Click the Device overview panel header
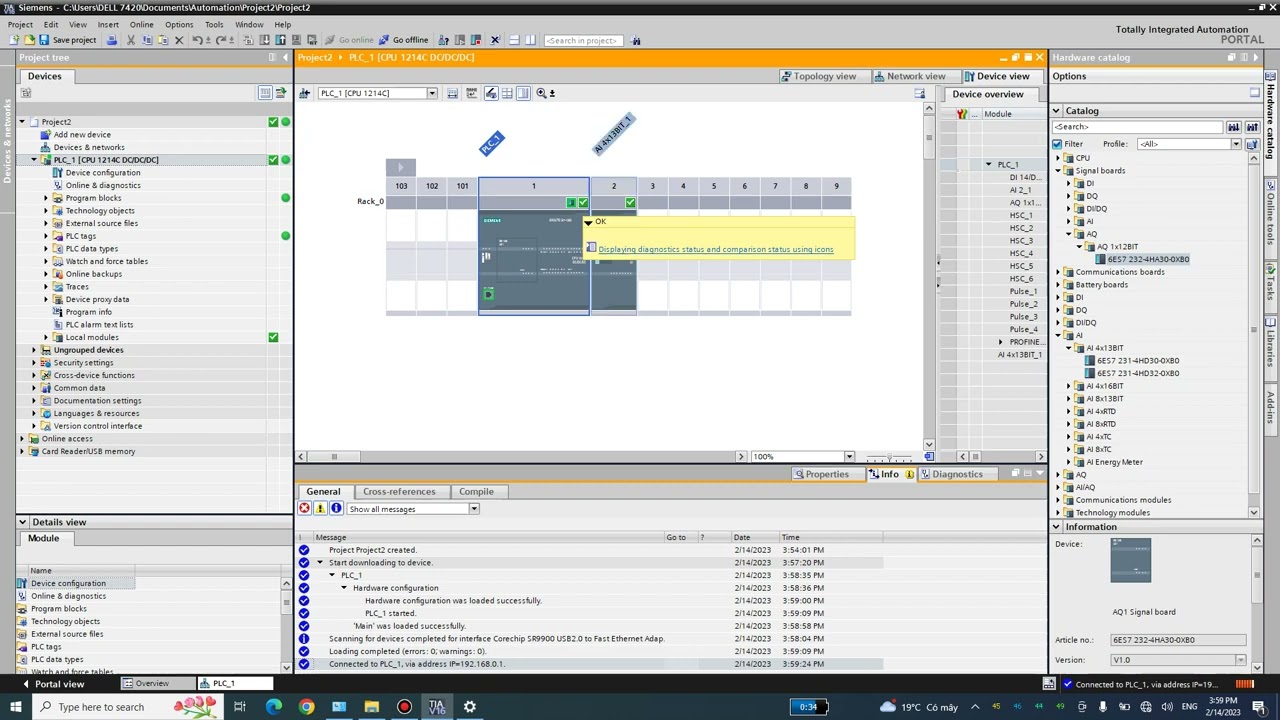Image resolution: width=1280 pixels, height=720 pixels. (x=988, y=94)
